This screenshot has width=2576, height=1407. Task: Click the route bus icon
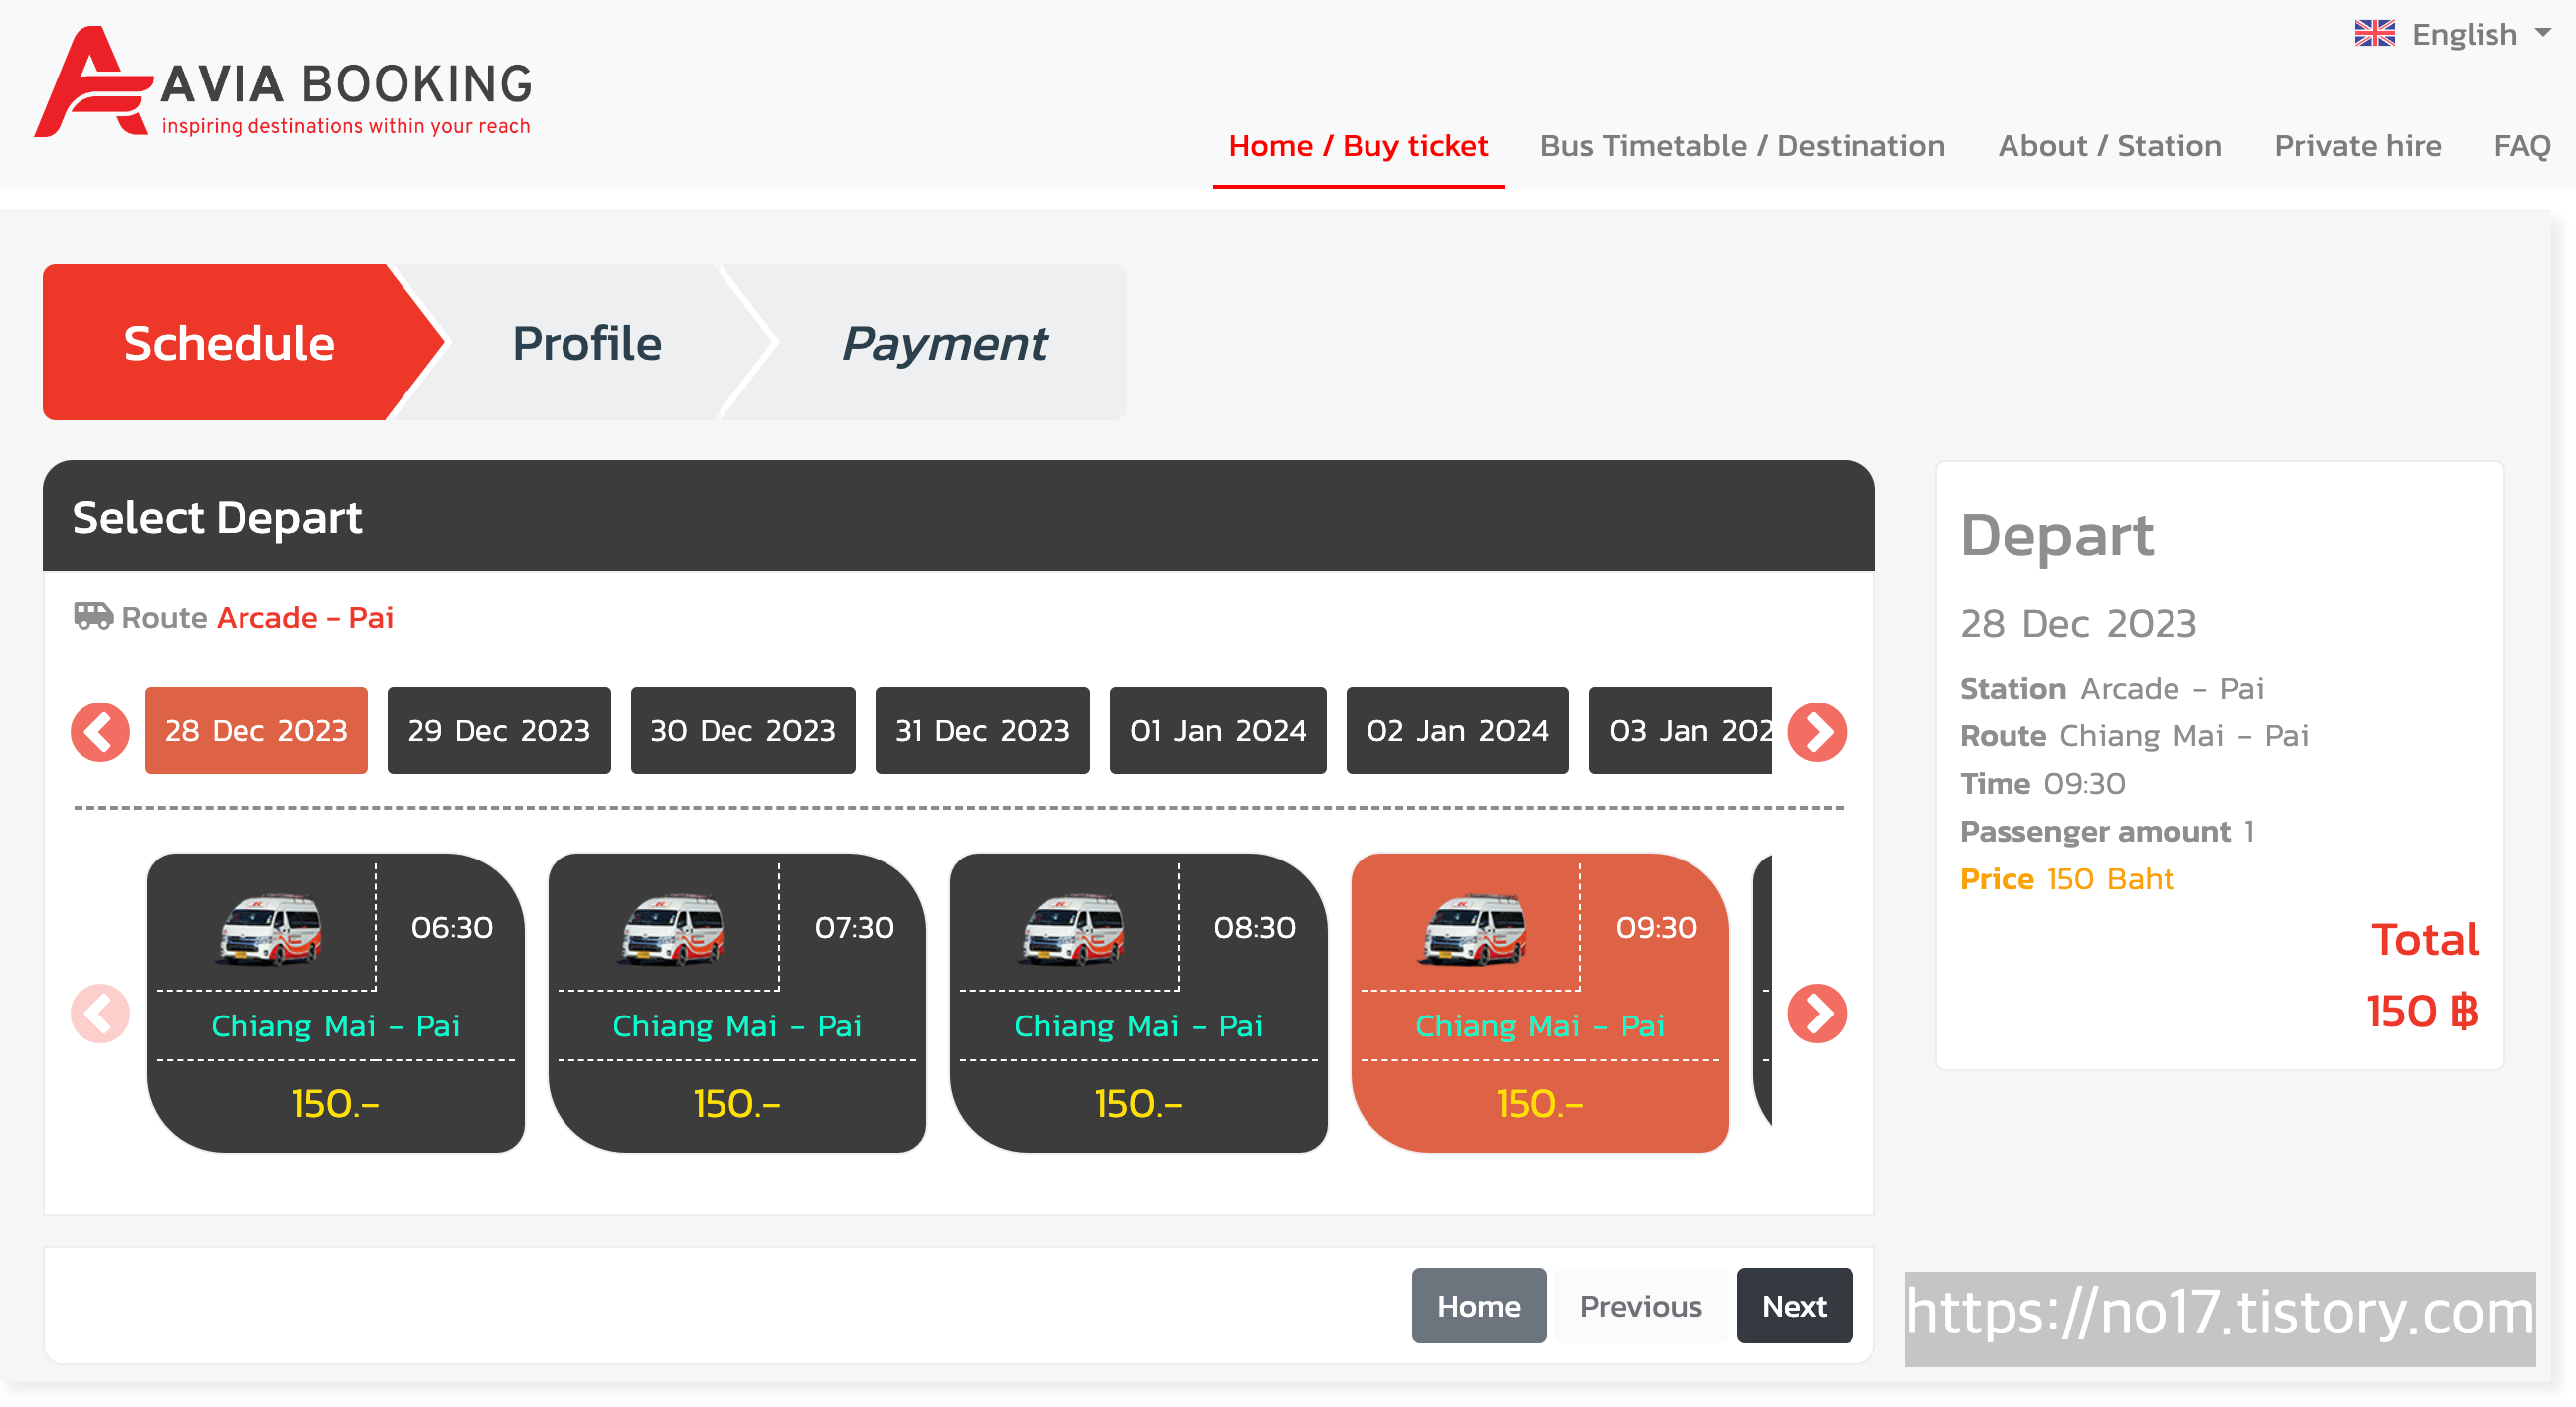tap(93, 615)
